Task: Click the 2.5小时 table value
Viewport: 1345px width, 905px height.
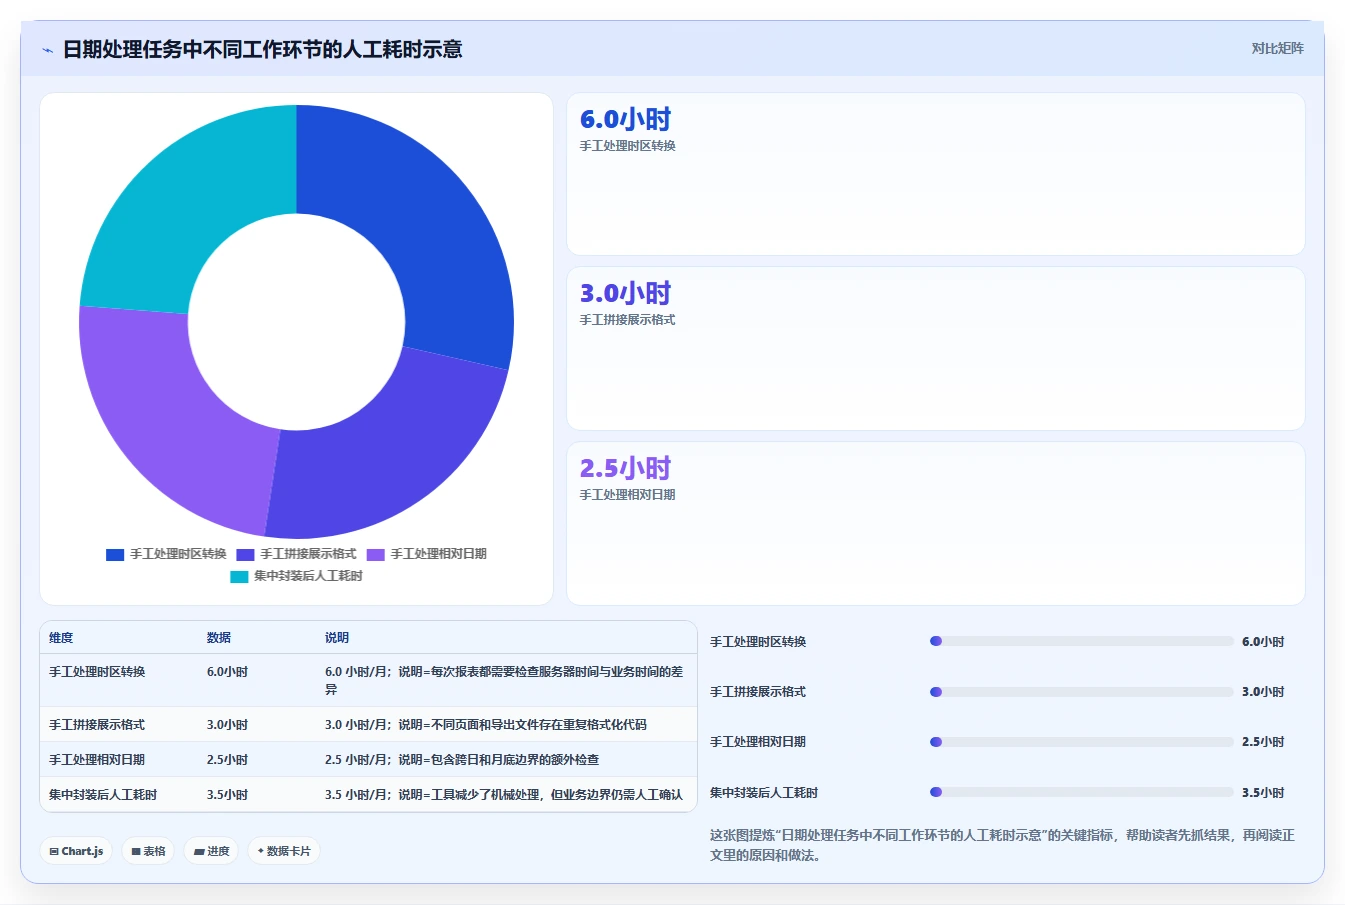Action: point(227,760)
